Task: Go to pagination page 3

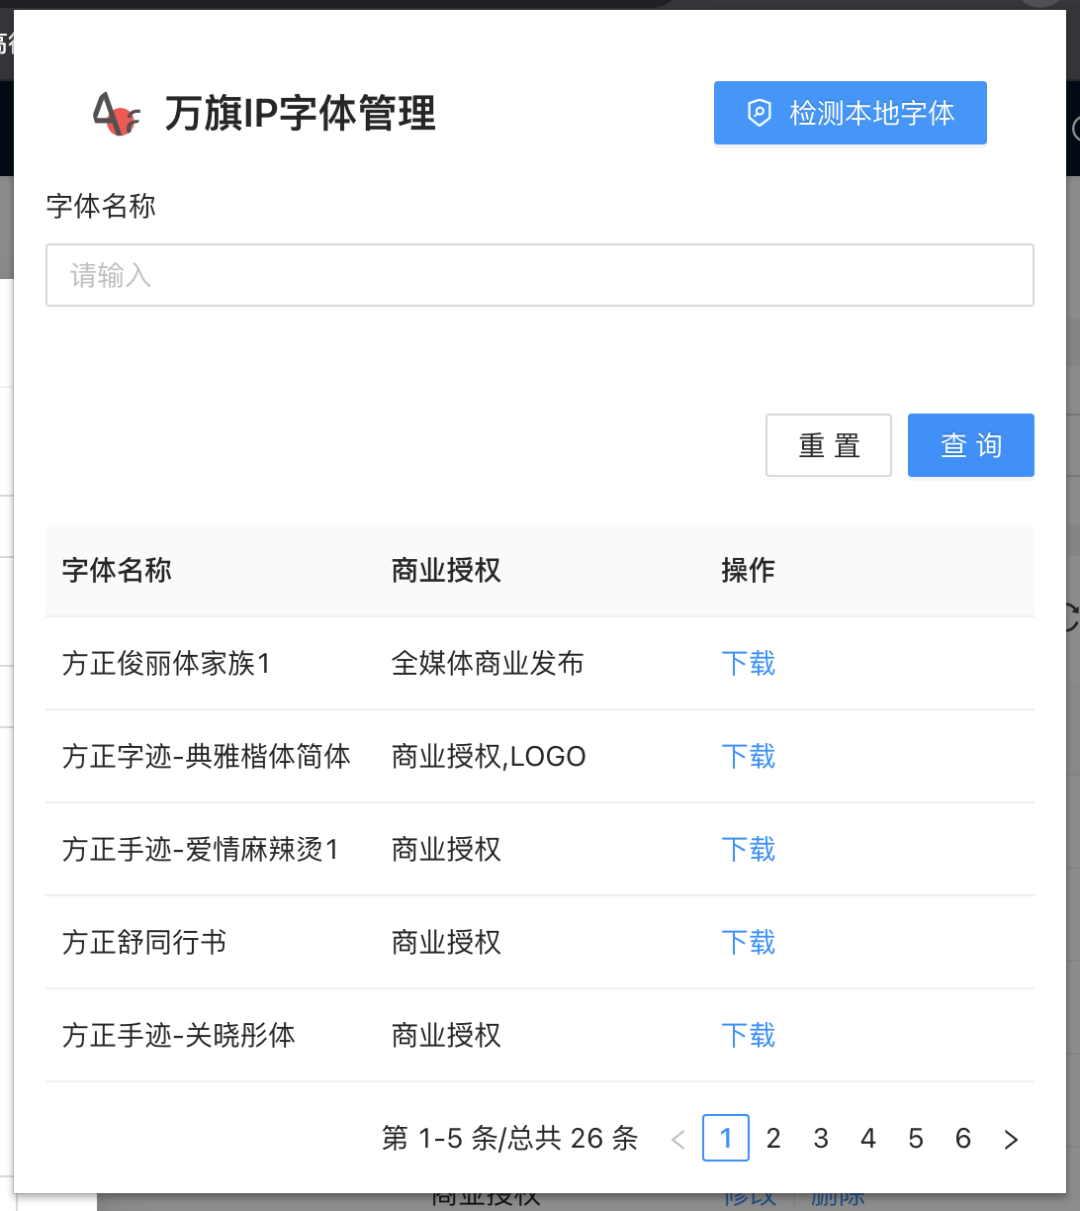Action: (821, 1138)
